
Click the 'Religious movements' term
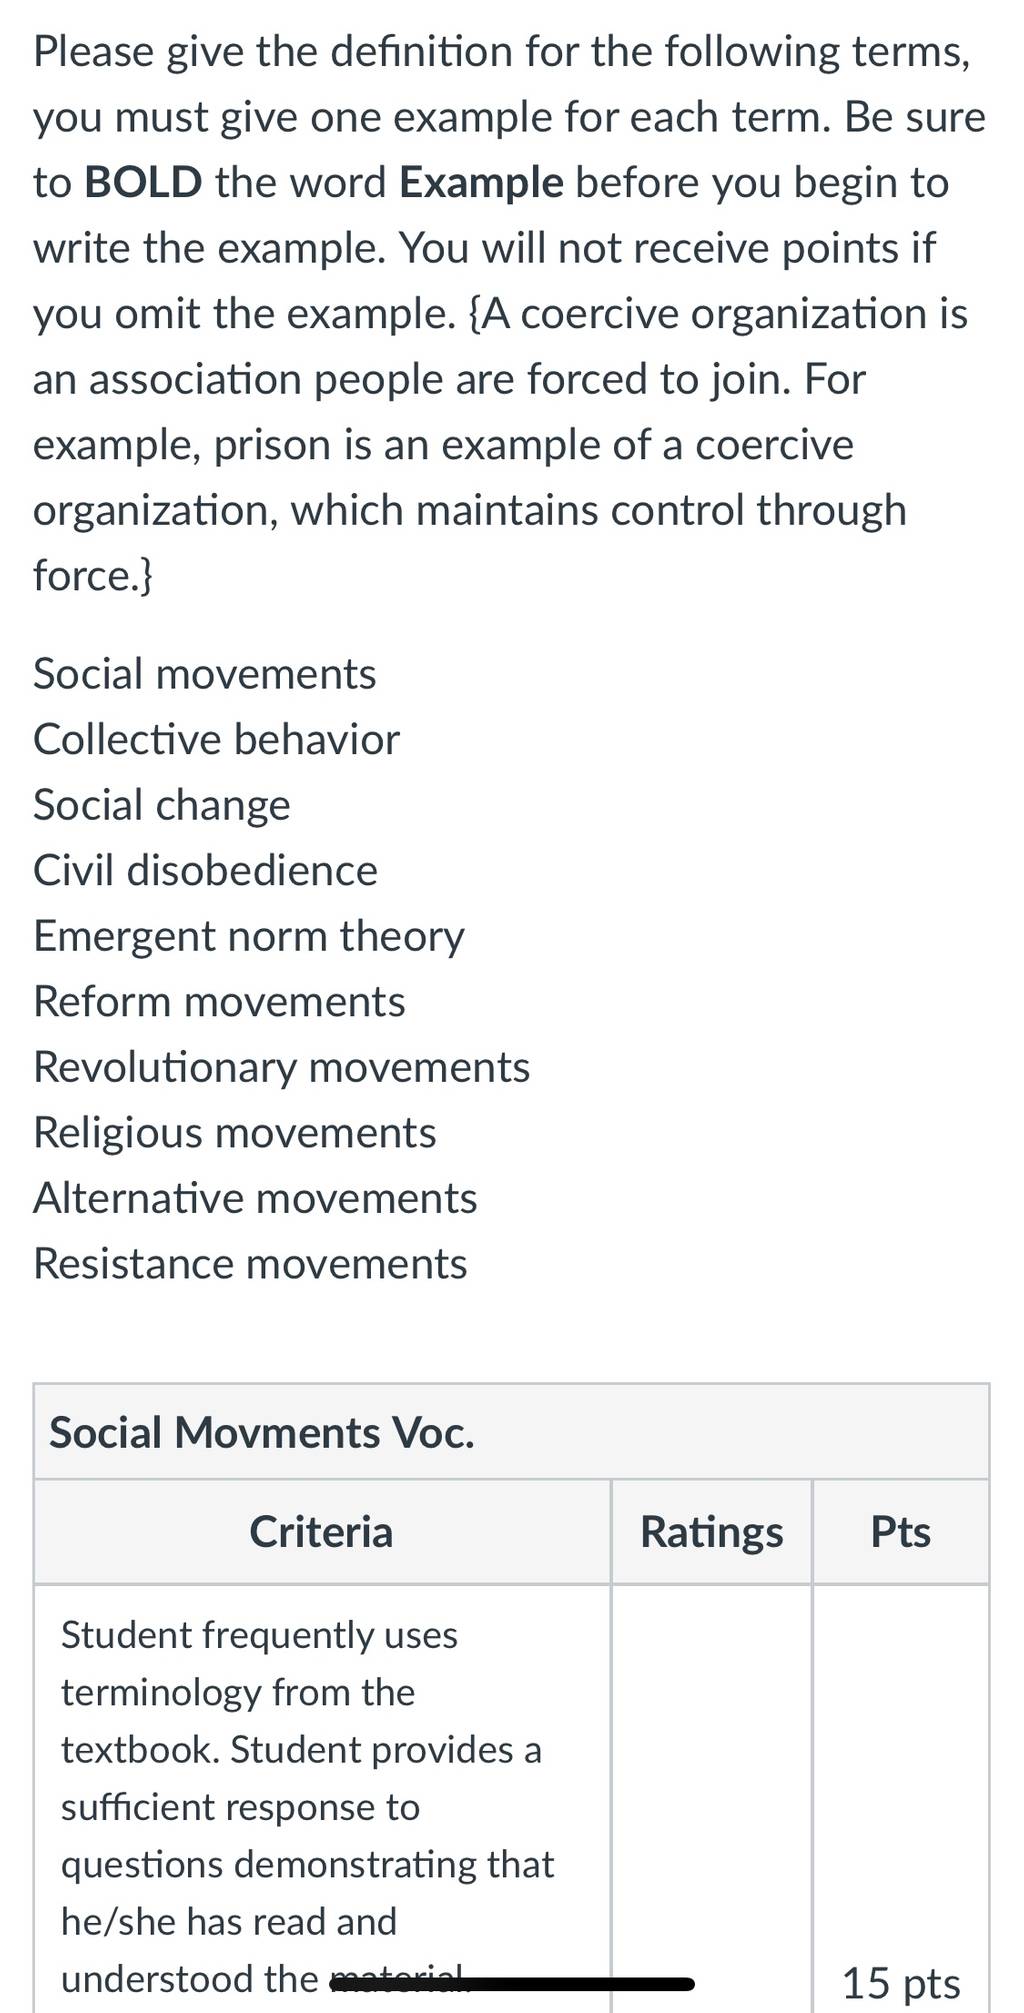tap(234, 1133)
